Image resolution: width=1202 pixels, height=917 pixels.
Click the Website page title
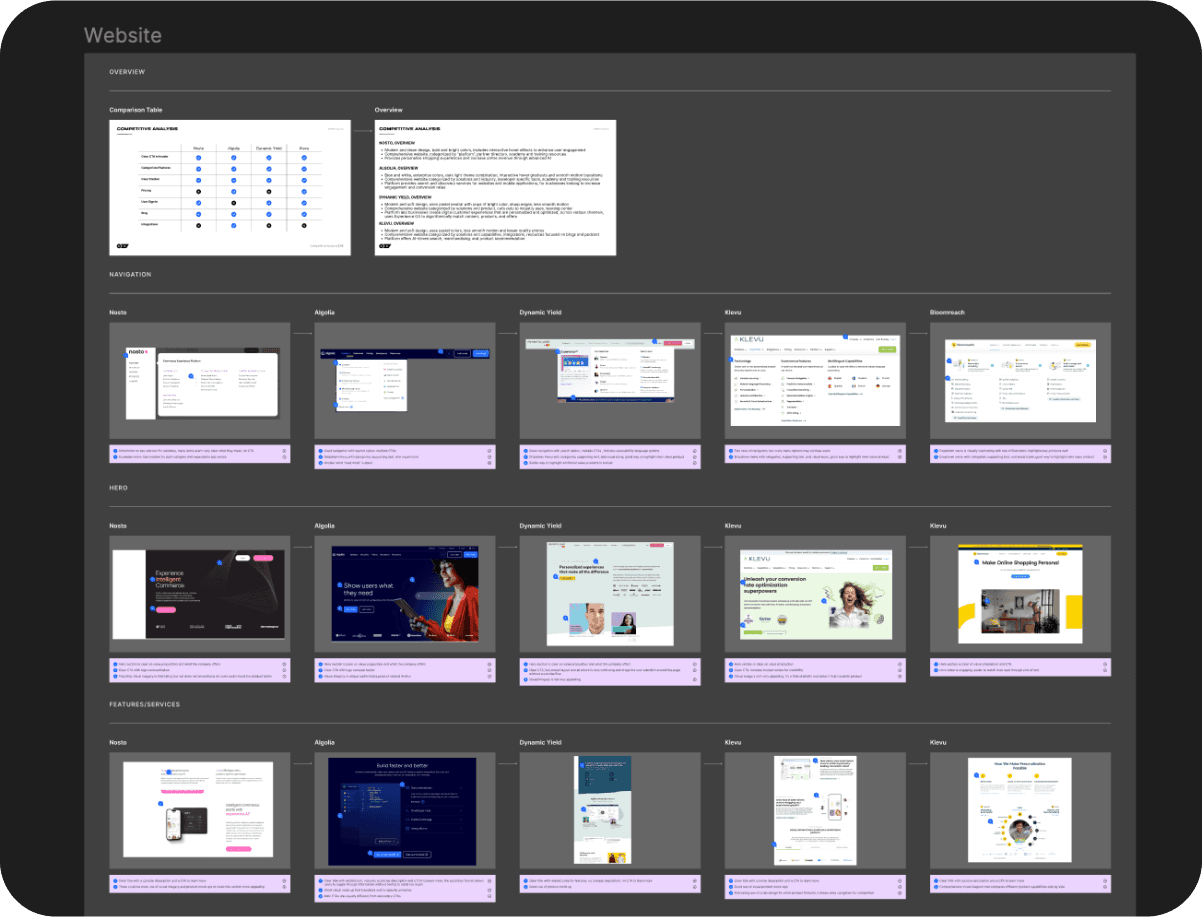tap(123, 35)
